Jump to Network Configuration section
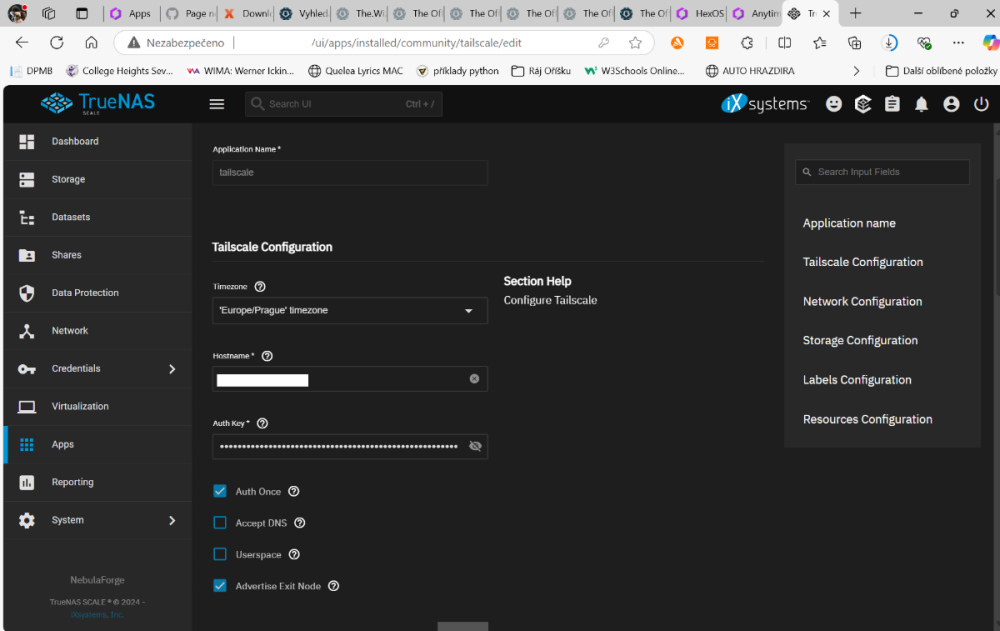The width and height of the screenshot is (1000, 631). pyautogui.click(x=862, y=301)
